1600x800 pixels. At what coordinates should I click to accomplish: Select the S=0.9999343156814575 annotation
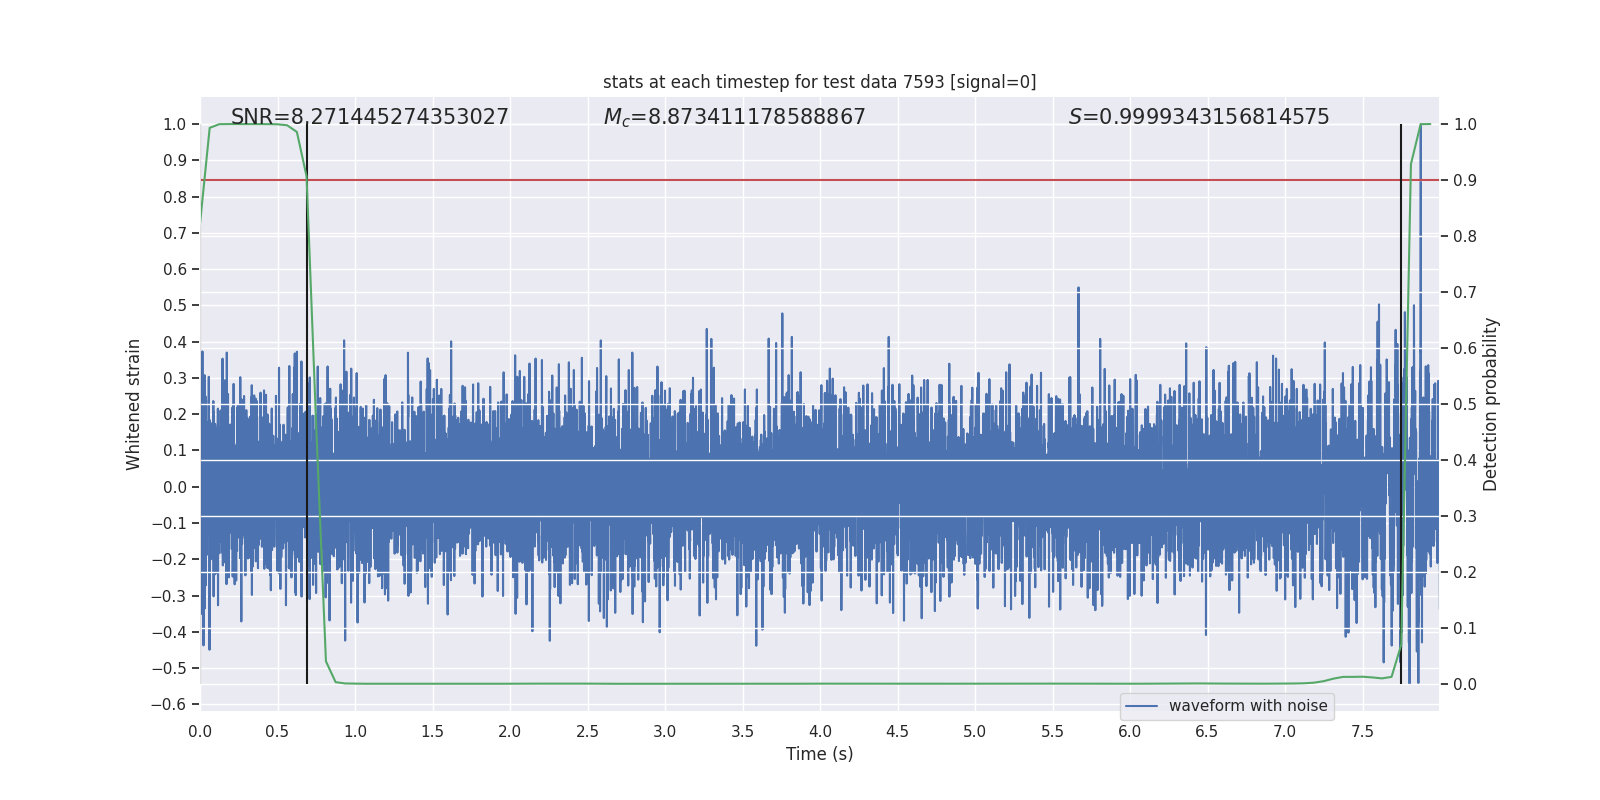point(1199,117)
